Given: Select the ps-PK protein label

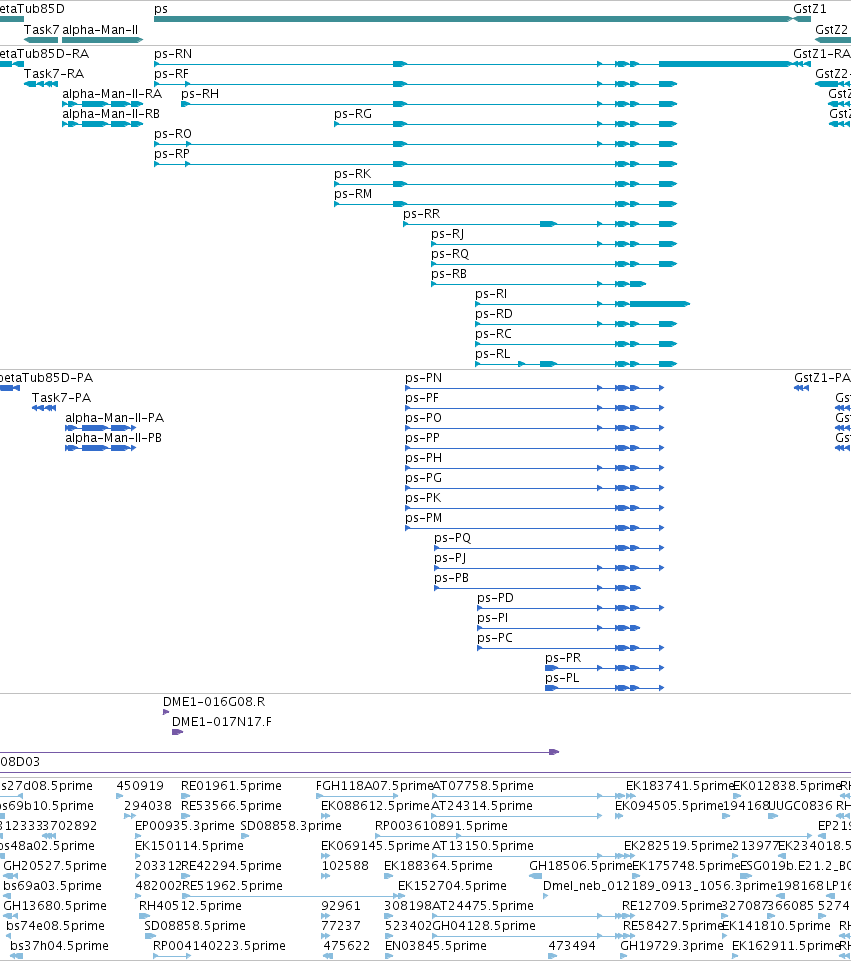Looking at the screenshot, I should click(423, 498).
